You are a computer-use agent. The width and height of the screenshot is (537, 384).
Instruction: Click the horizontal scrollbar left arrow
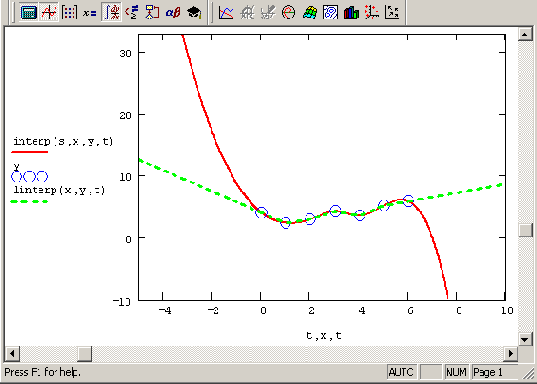coord(12,353)
